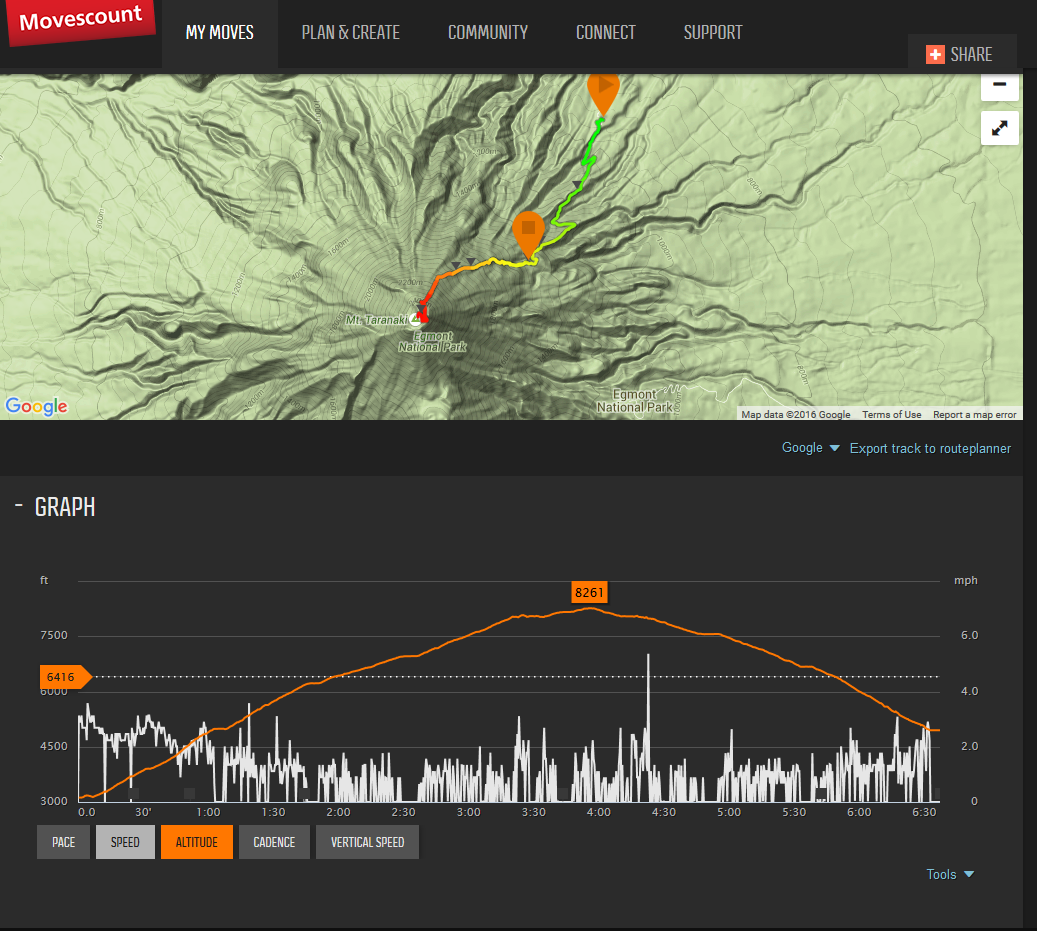Toggle the Pace graph series
Viewport: 1037px width, 931px height.
(x=63, y=842)
